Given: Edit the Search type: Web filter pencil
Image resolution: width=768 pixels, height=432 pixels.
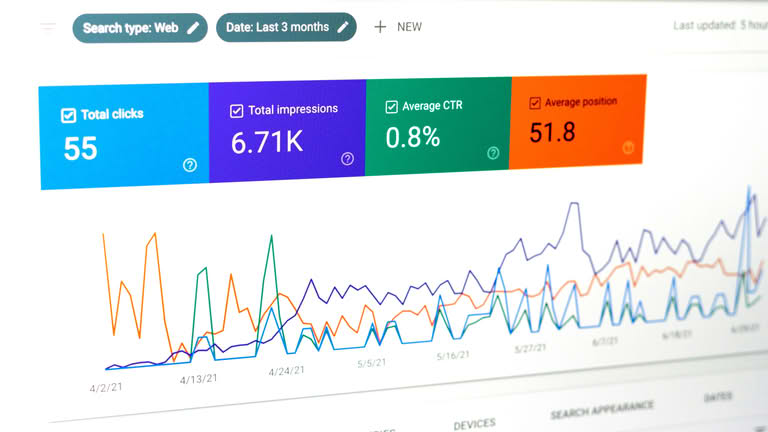Looking at the screenshot, I should point(193,28).
